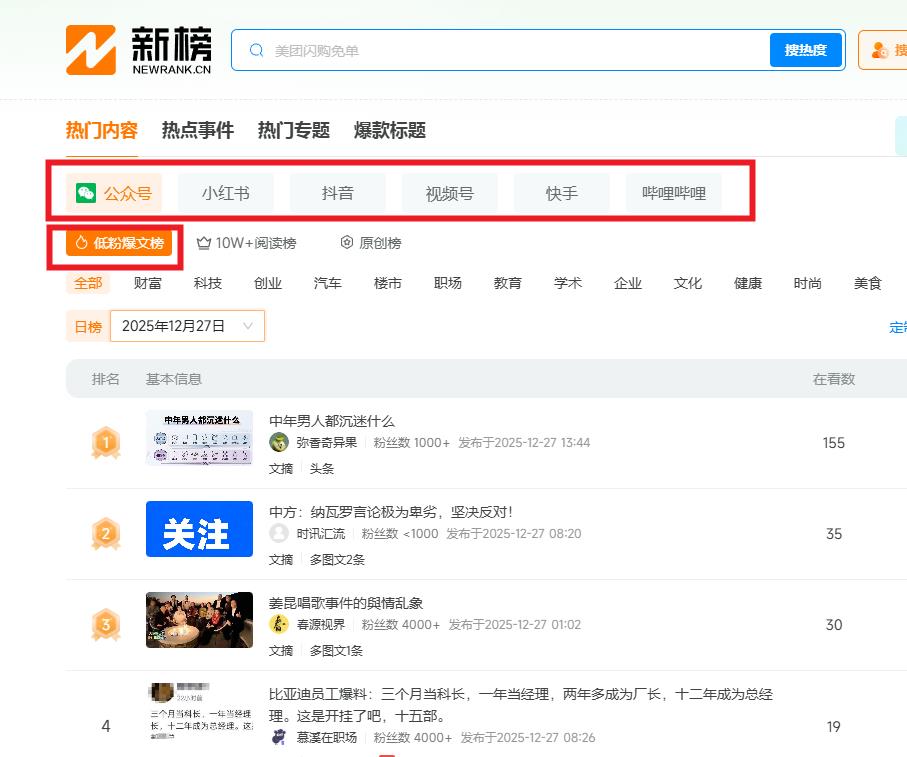
Task: Filter by 教育 category
Action: [508, 283]
